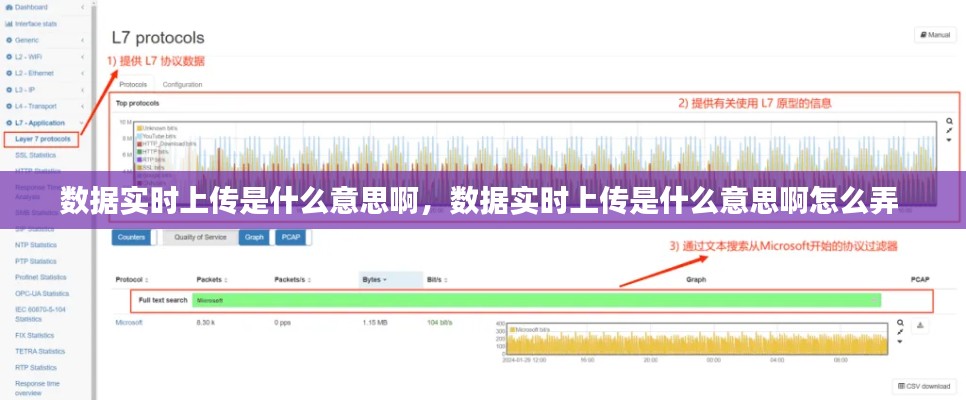Toggle the Graph column button

click(254, 238)
